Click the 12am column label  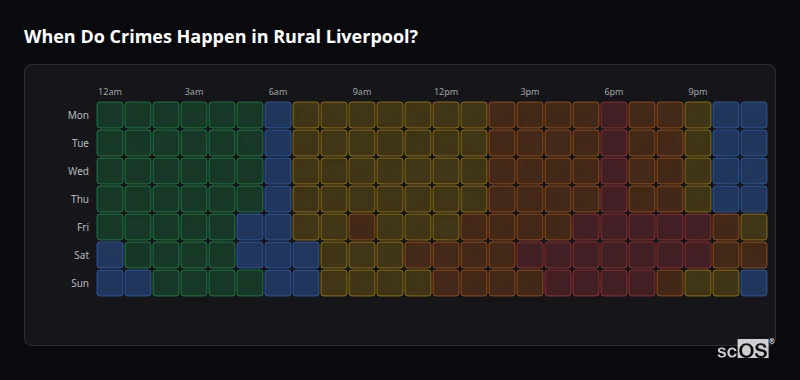point(110,92)
